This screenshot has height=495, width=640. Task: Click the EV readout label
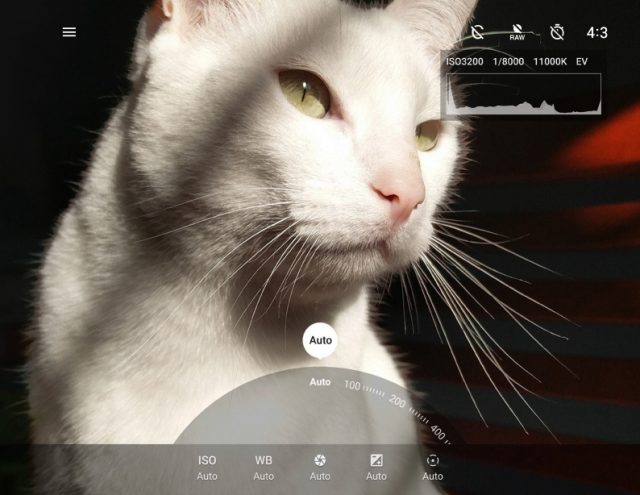582,62
